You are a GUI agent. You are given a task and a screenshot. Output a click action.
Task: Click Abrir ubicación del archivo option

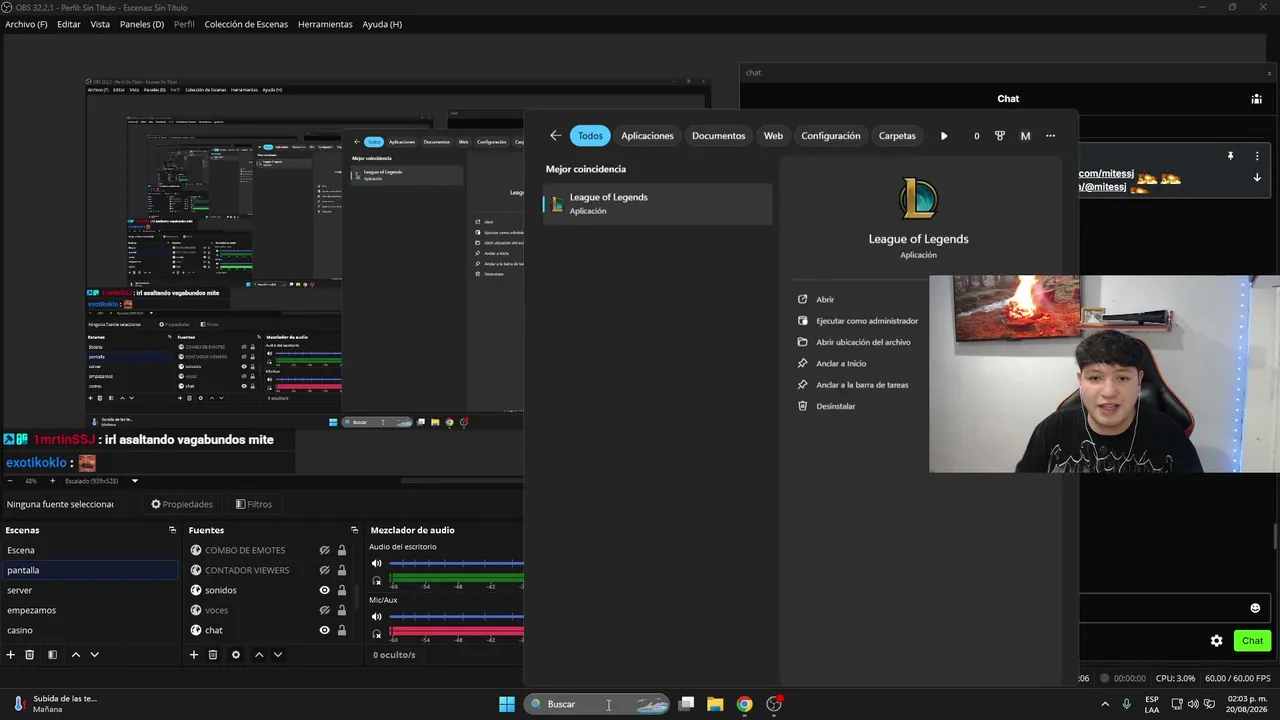click(854, 342)
